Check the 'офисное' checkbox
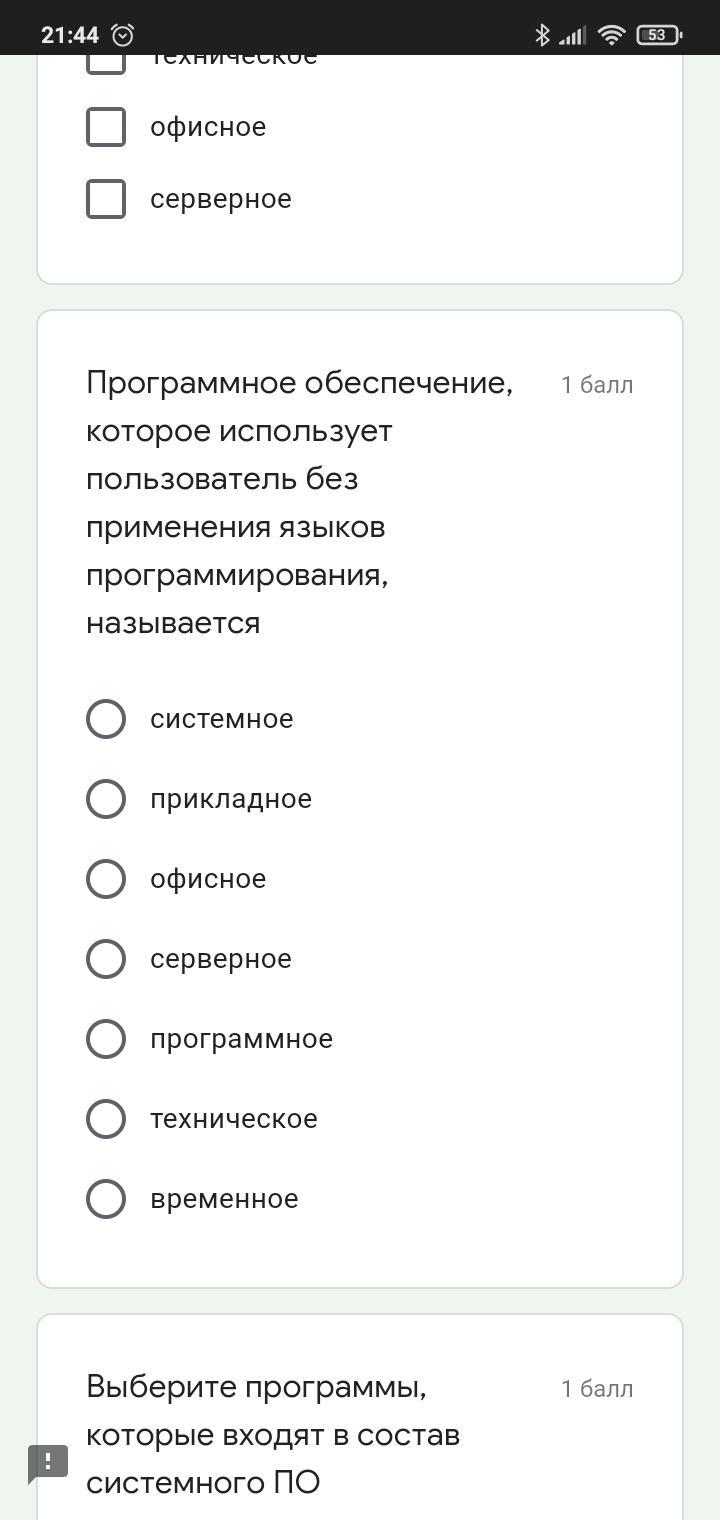The width and height of the screenshot is (720, 1520). coord(106,127)
